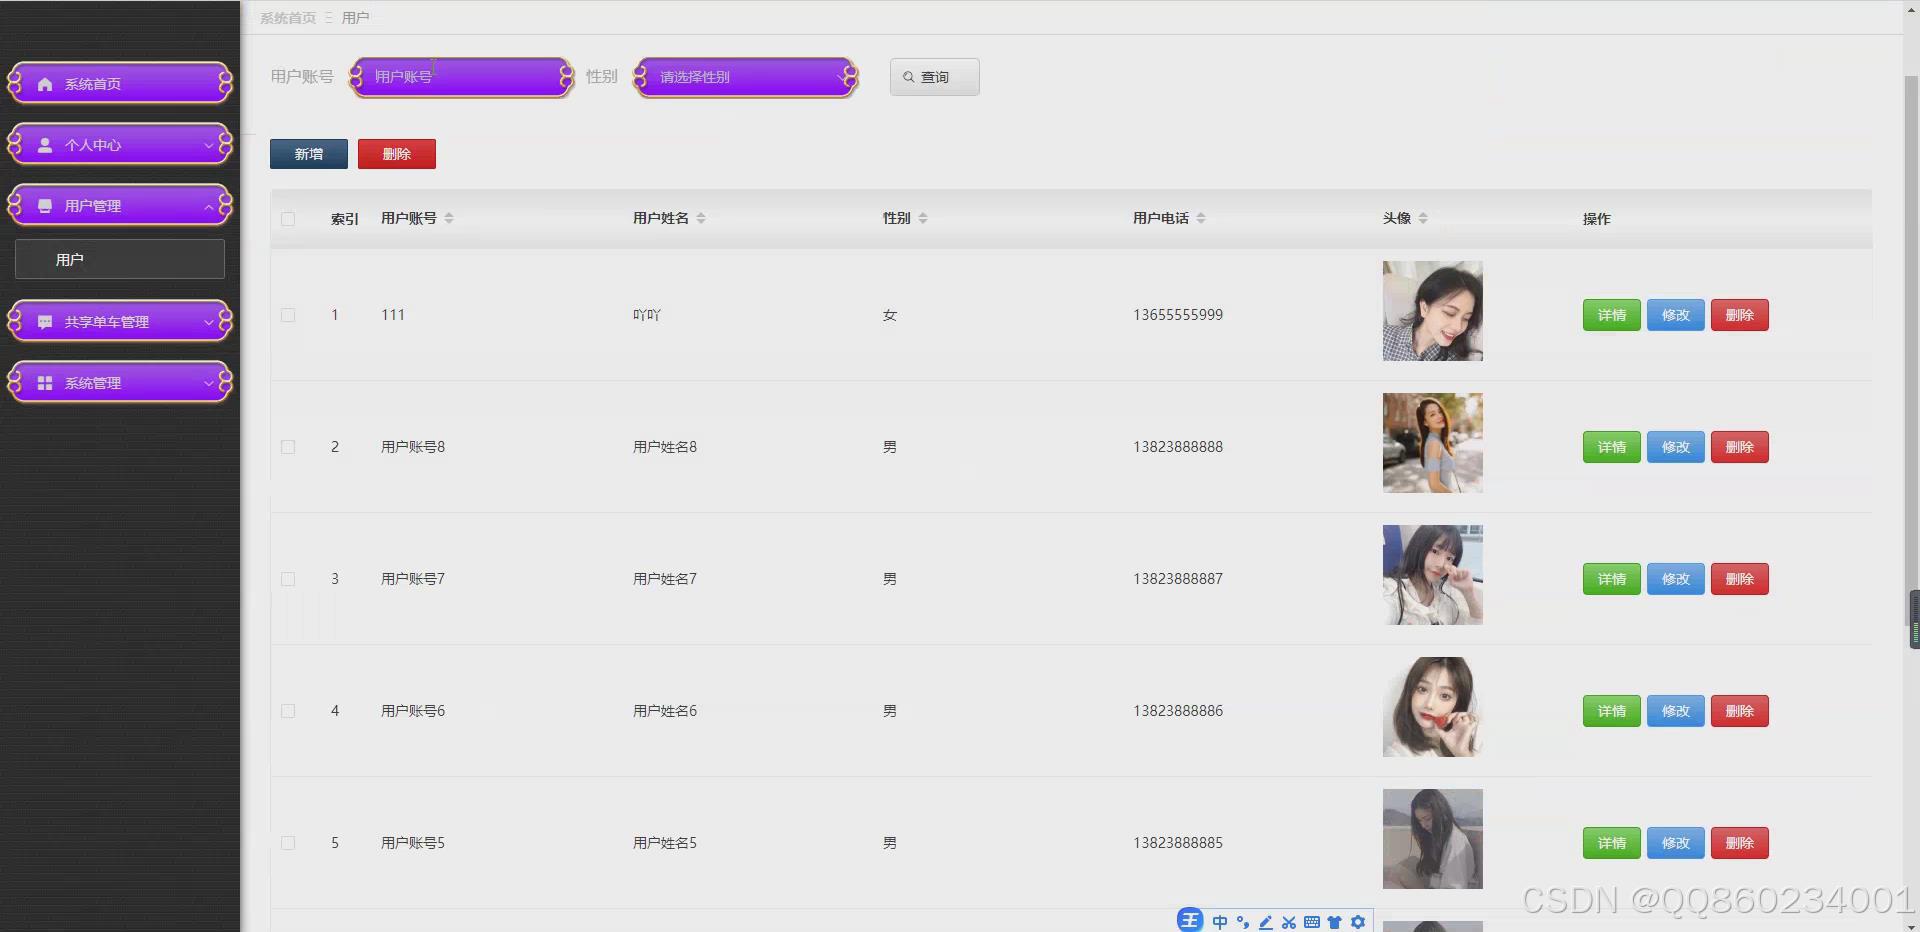Click 修改 for 用户账号6
This screenshot has height=932, width=1920.
click(1676, 711)
